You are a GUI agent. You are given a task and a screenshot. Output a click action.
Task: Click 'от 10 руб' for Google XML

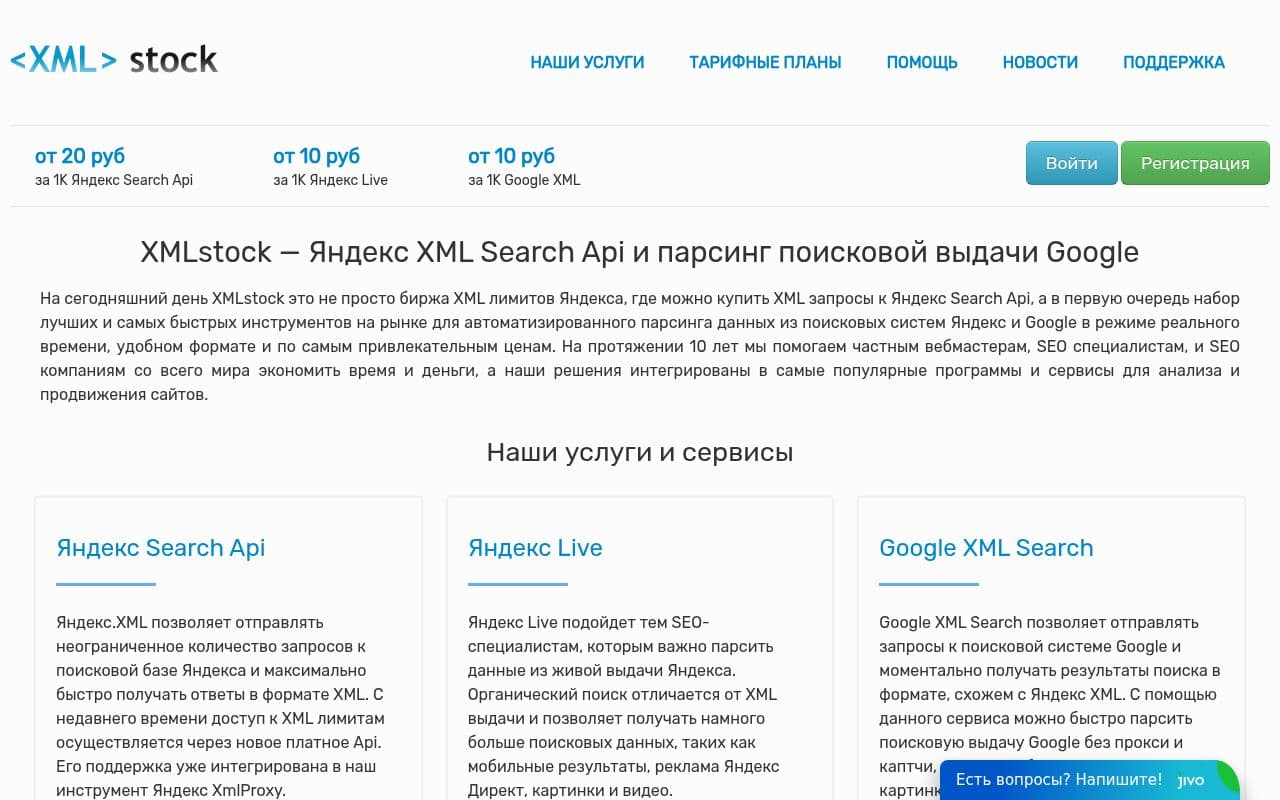click(x=511, y=156)
